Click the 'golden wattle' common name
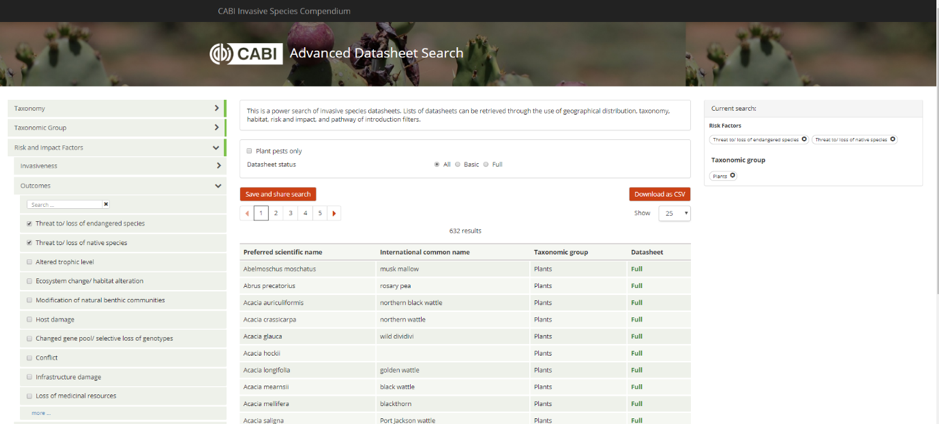This screenshot has width=939, height=424. (x=399, y=370)
